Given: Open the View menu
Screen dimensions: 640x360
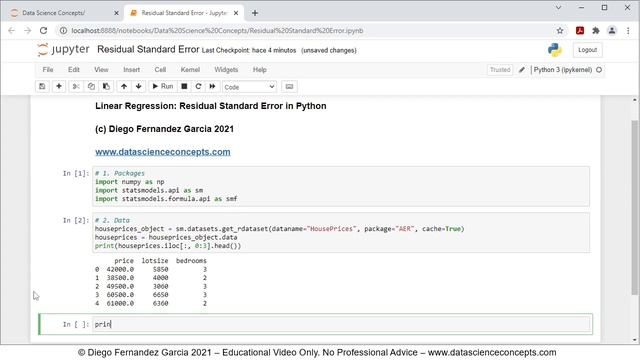Looking at the screenshot, I should click(101, 70).
